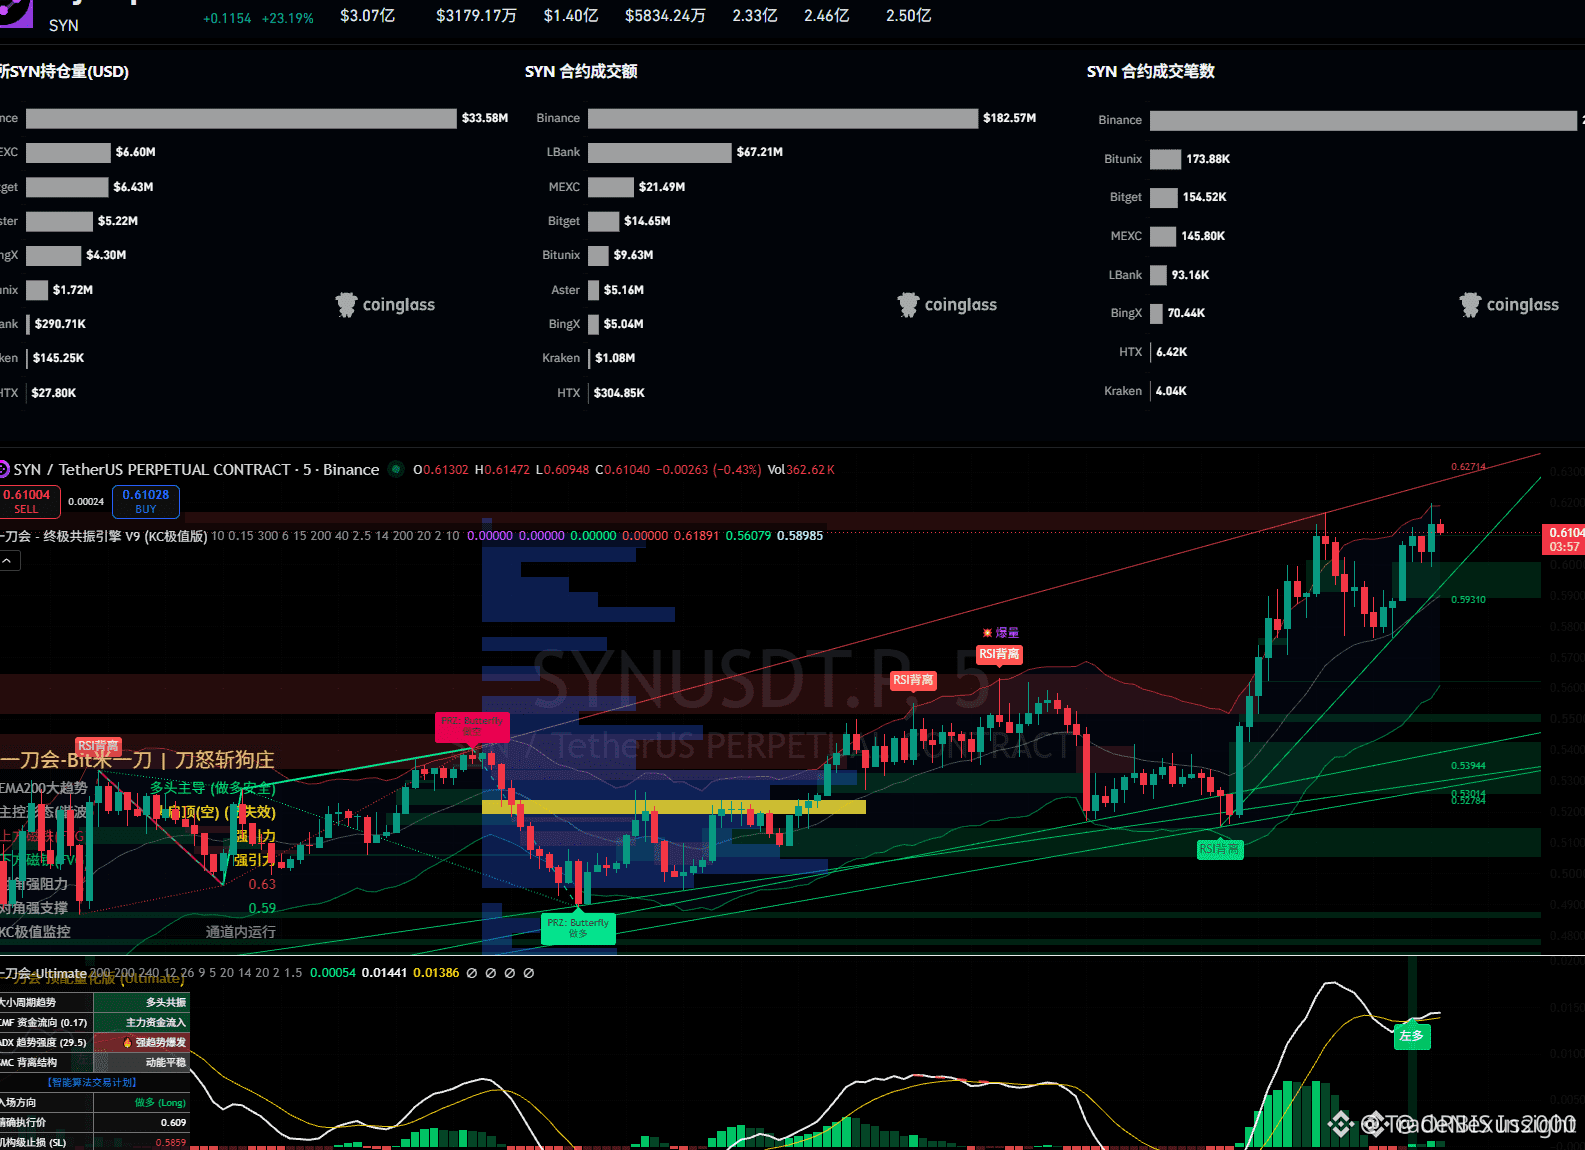The width and height of the screenshot is (1585, 1150).
Task: Click the 0.62714 trendline price label
Action: [1468, 467]
